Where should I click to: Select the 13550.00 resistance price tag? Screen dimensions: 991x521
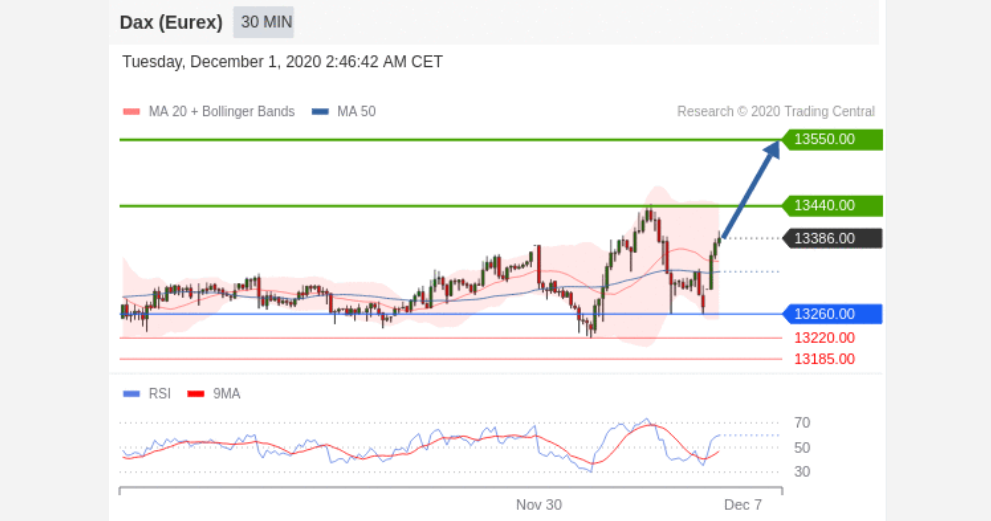[832, 139]
